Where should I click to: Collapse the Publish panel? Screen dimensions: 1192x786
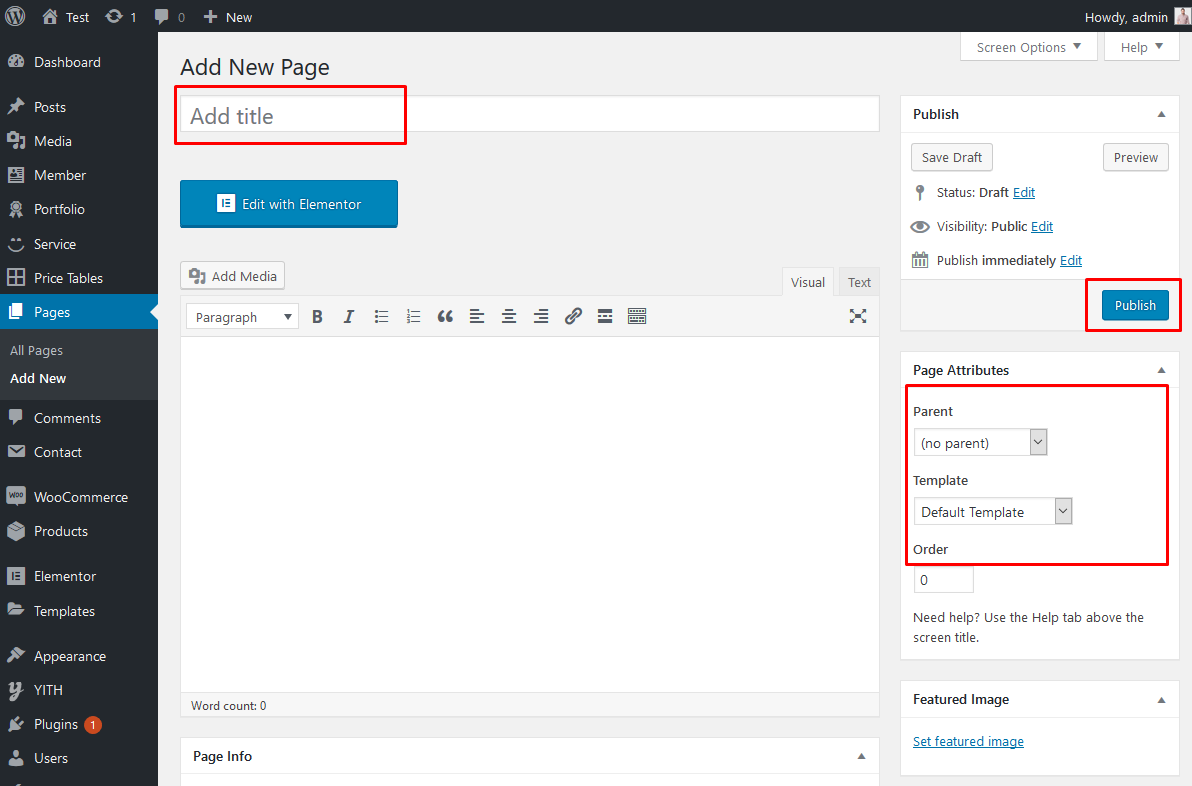pyautogui.click(x=1161, y=115)
